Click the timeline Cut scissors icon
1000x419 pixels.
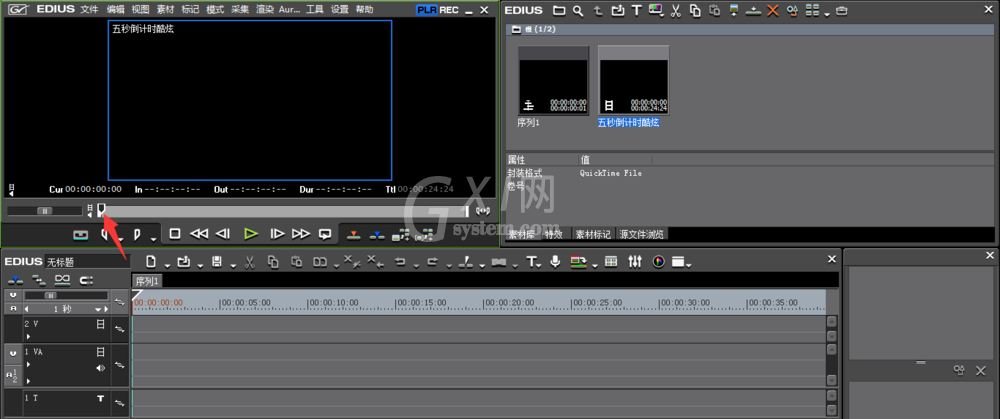(249, 261)
